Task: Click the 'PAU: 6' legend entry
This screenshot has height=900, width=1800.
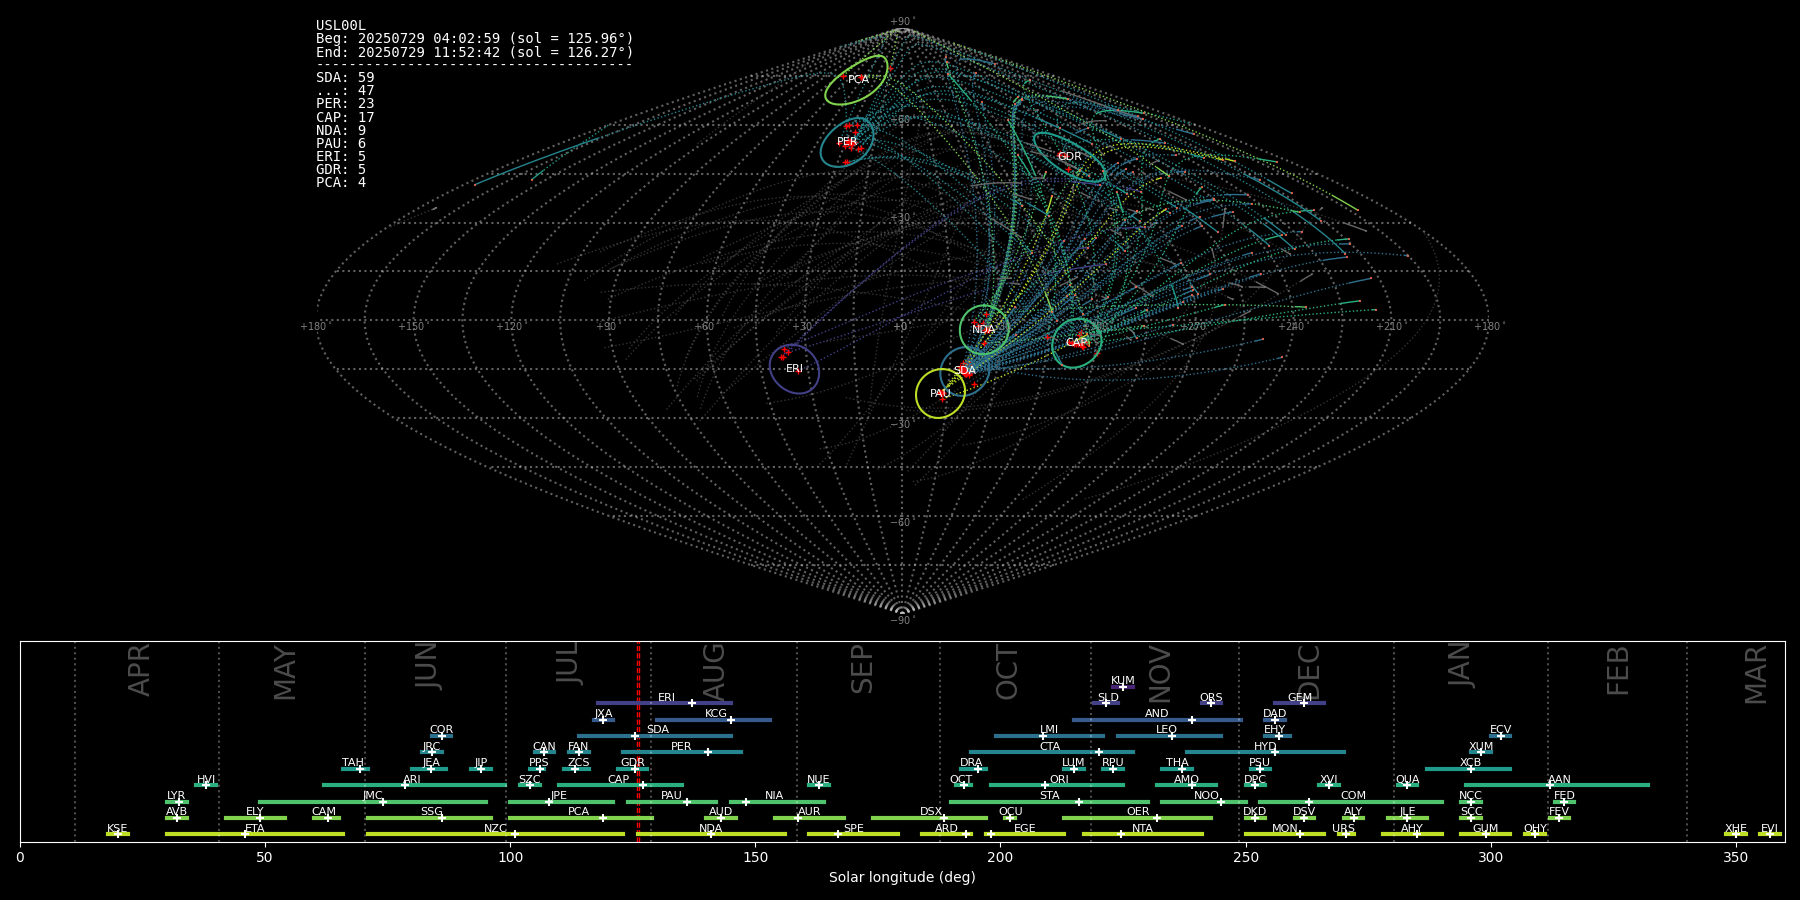Action: (341, 143)
